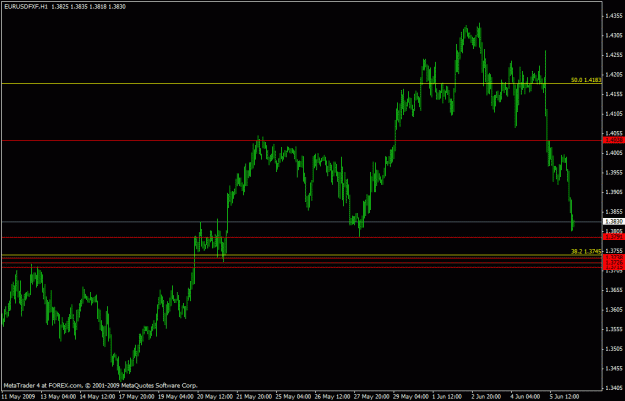Click the red 1.3726 price label
This screenshot has height=401, width=625.
614,263
